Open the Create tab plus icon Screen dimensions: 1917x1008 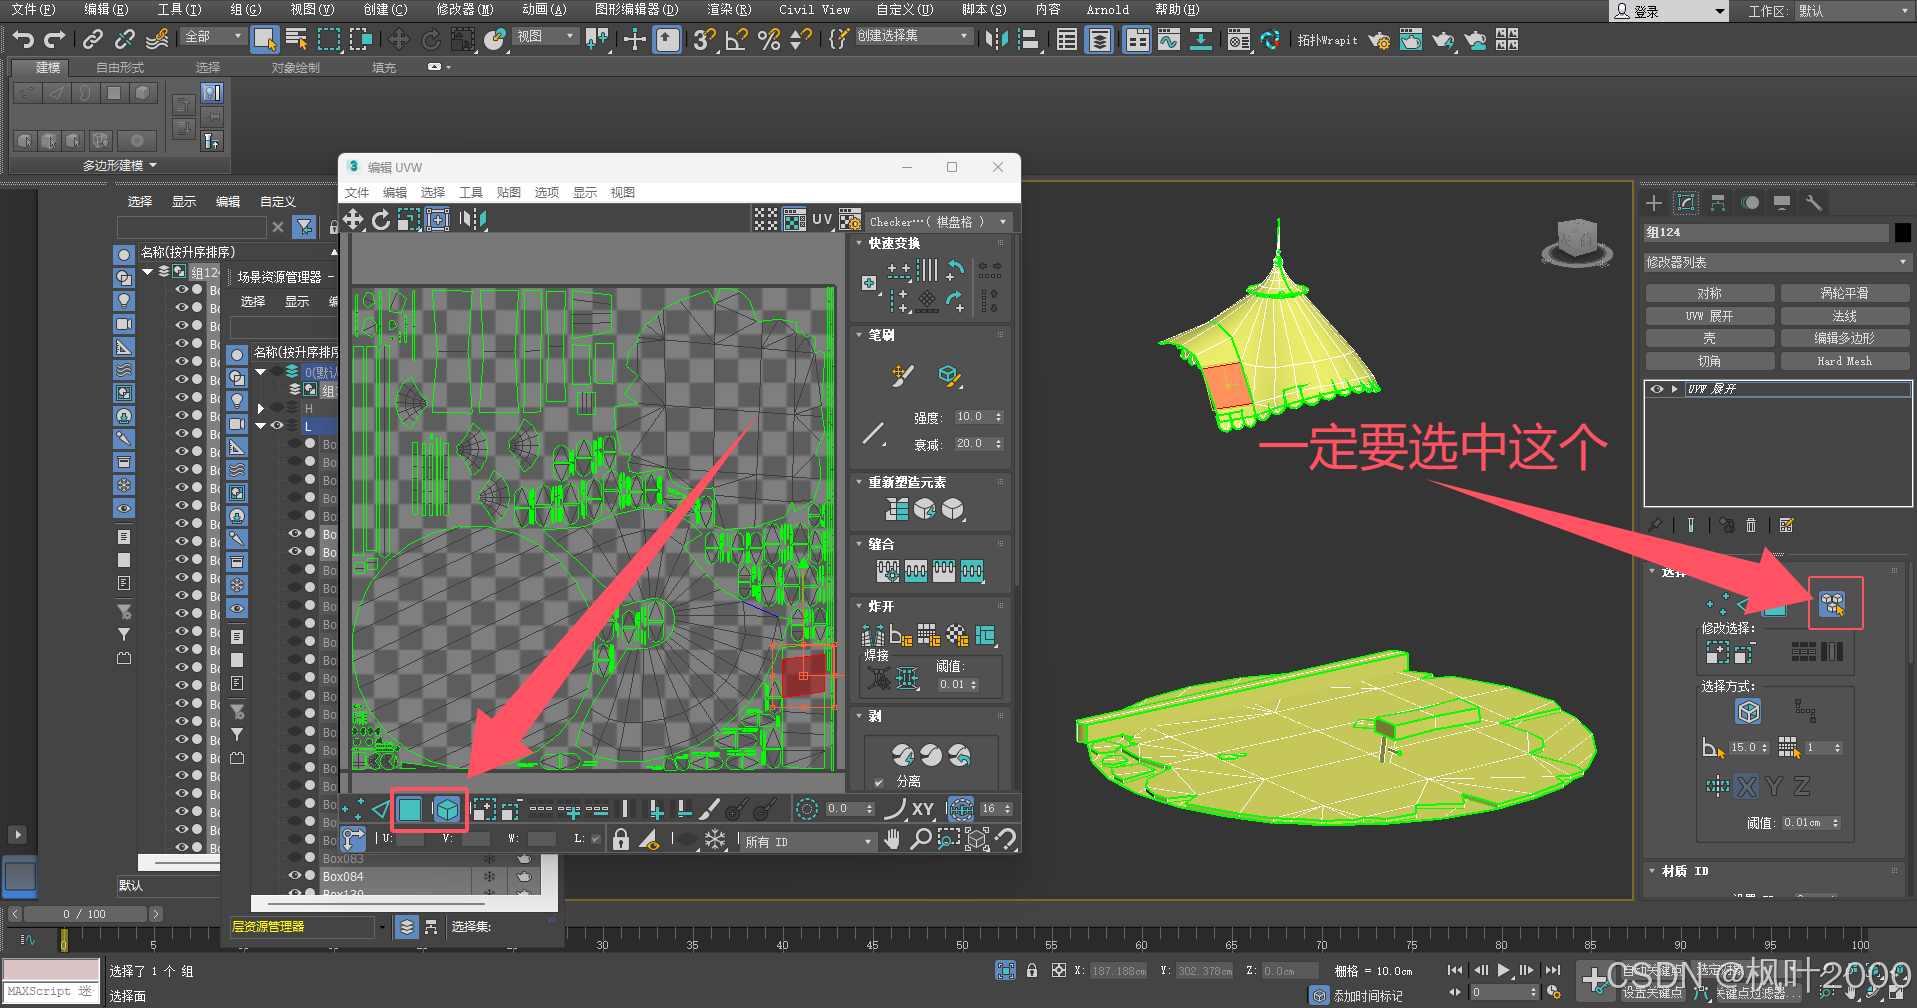(1654, 203)
